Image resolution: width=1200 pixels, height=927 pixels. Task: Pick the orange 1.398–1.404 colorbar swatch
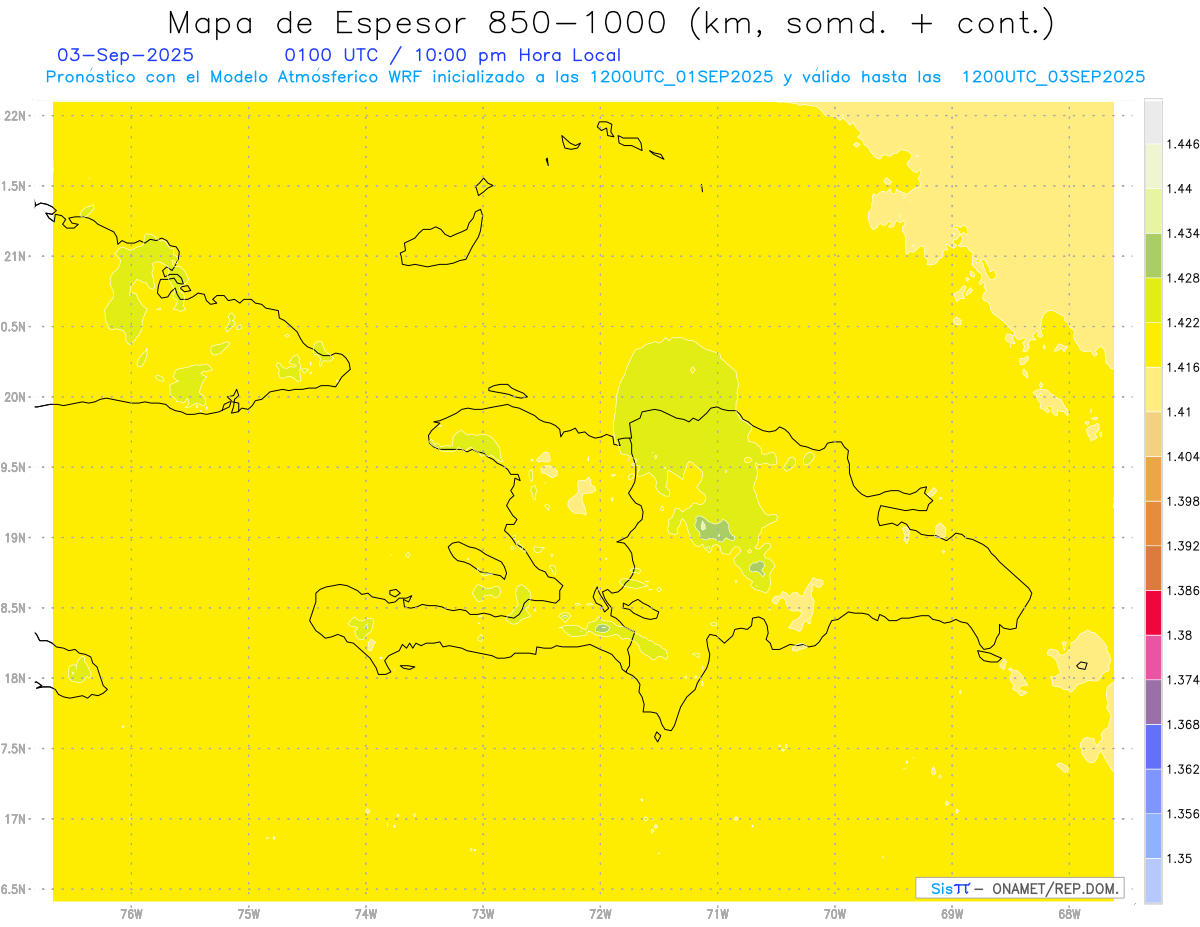[1153, 479]
